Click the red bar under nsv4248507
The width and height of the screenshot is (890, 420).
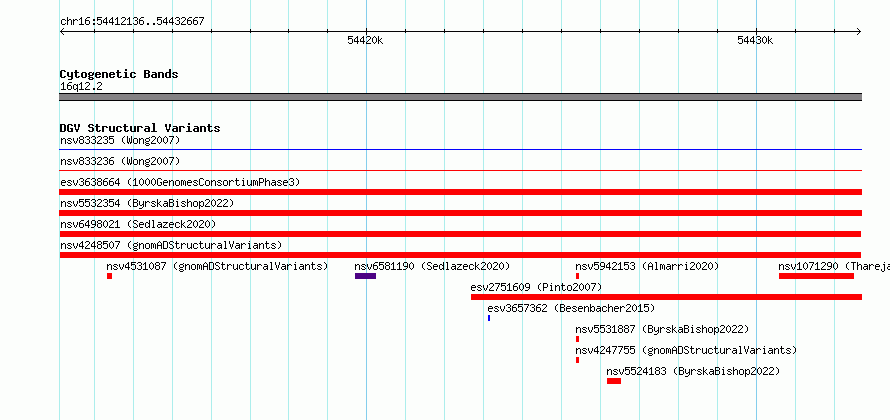[x=460, y=255]
